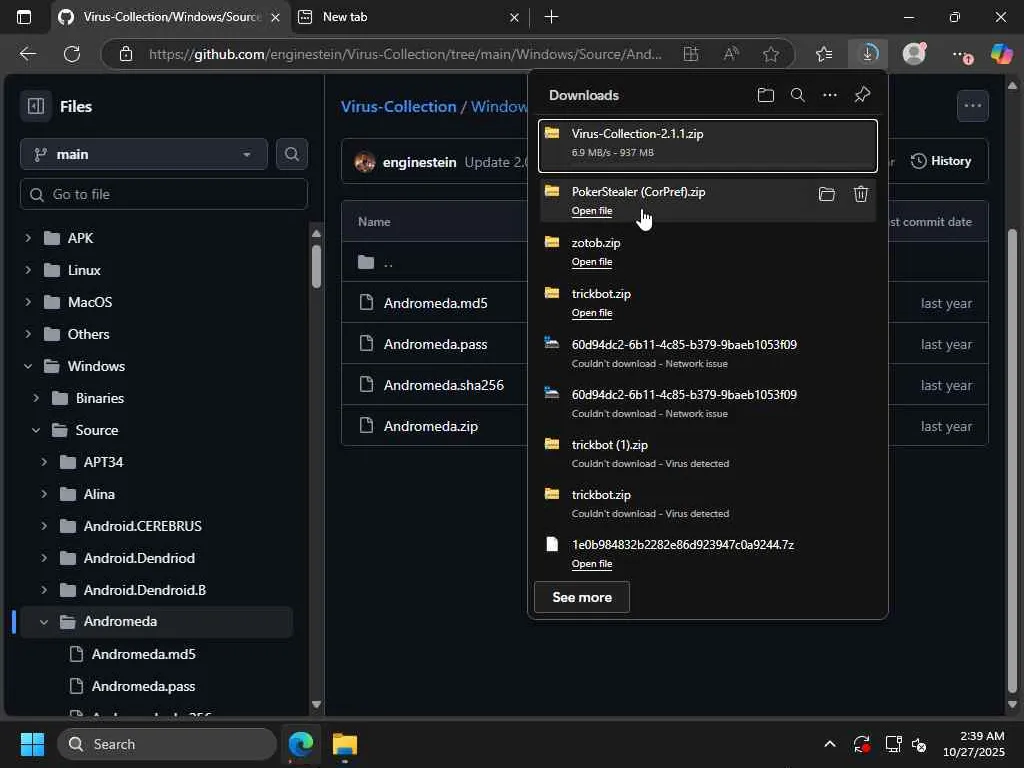Open file link for zotob.zip
Screen dimensions: 1024x768
click(592, 262)
